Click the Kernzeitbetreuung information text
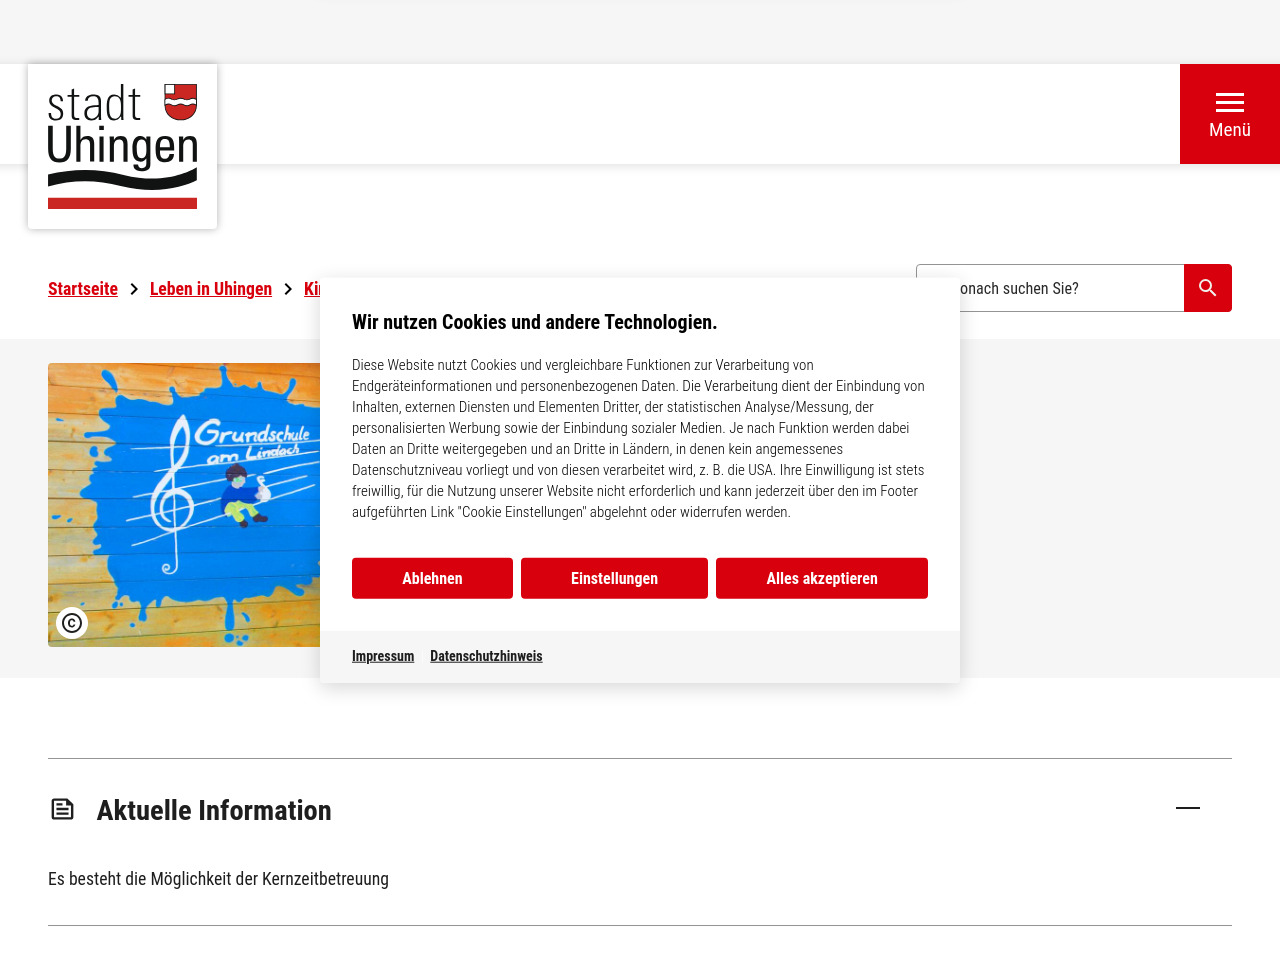 (218, 879)
